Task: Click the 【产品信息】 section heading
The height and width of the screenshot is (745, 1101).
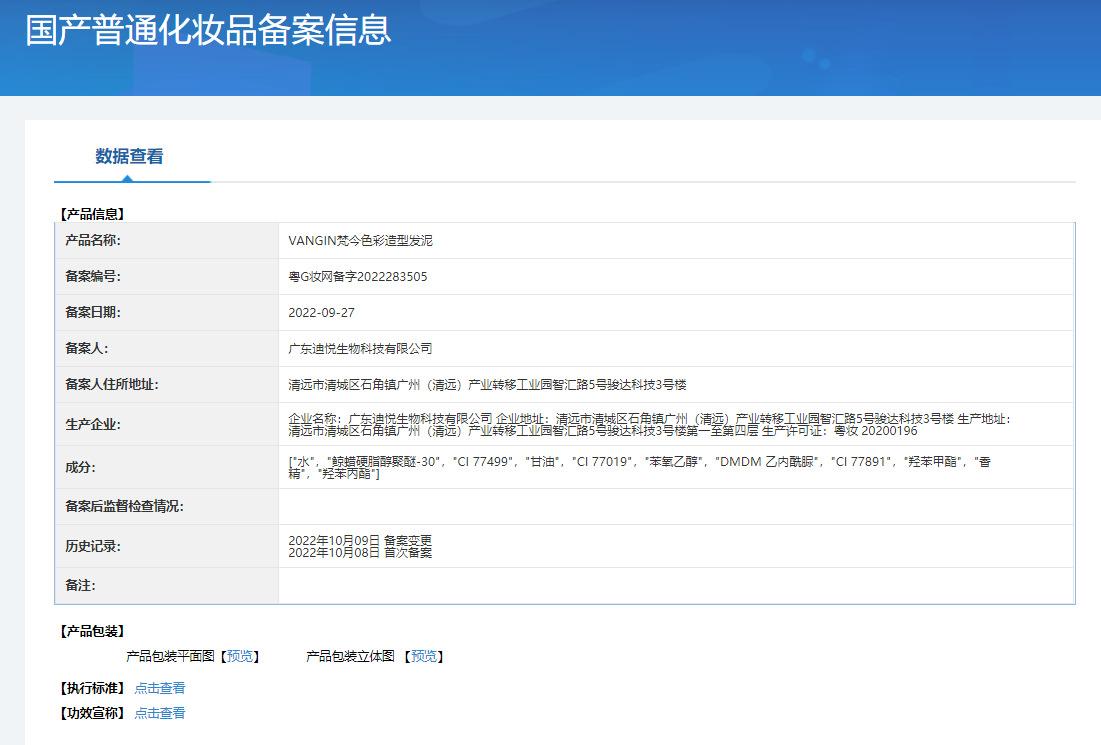Action: click(x=93, y=214)
